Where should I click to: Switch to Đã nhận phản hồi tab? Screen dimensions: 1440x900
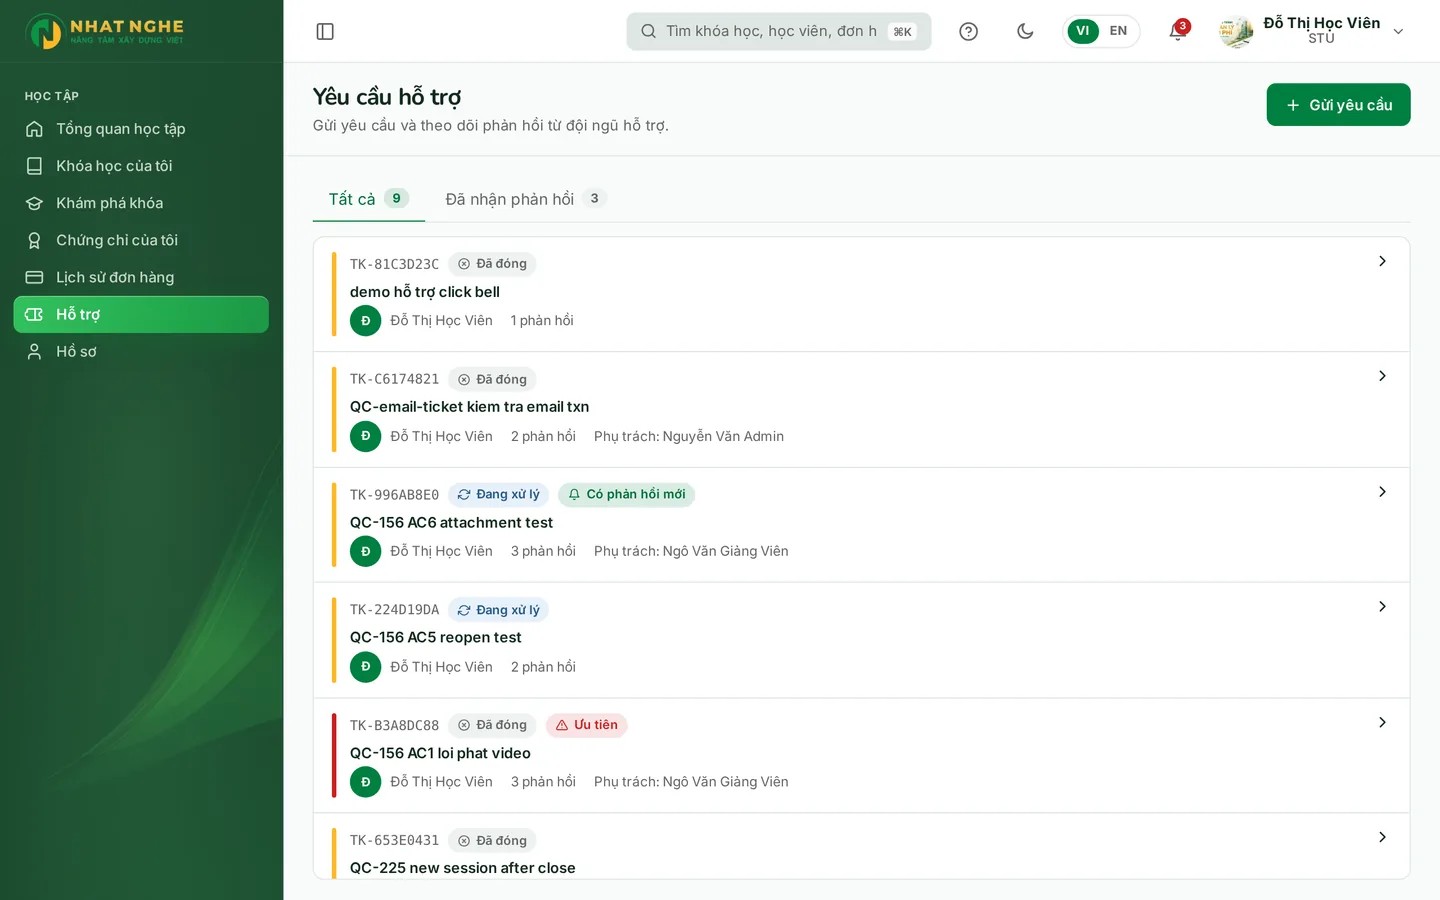coord(526,199)
